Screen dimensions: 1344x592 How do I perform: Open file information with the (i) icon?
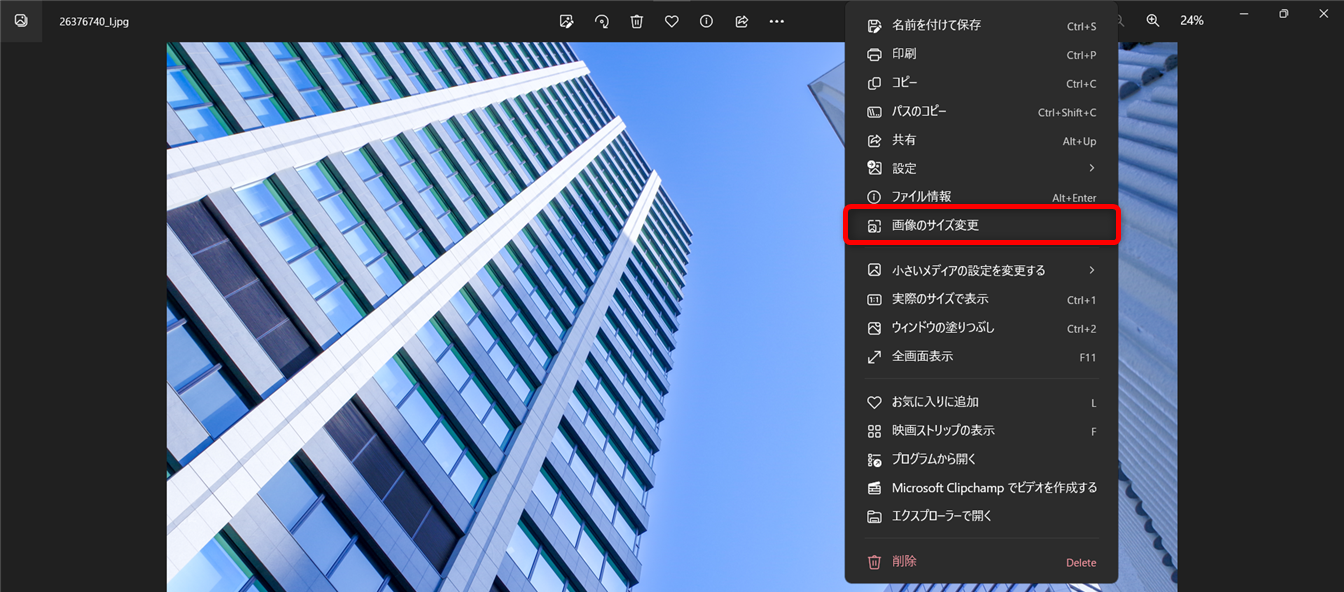[706, 20]
